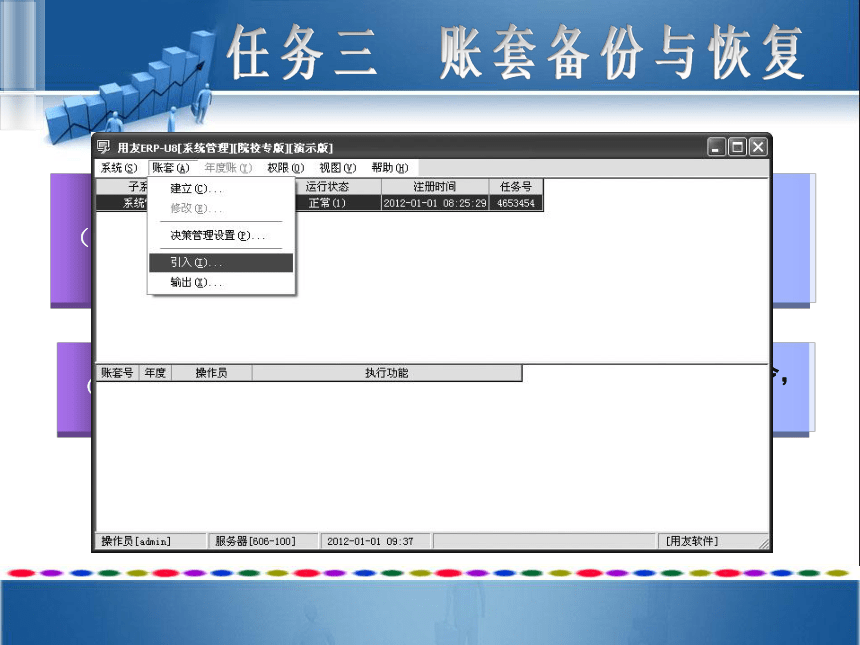
Task: Choose 修改(E)... from the 账套 menu
Action: click(222, 208)
